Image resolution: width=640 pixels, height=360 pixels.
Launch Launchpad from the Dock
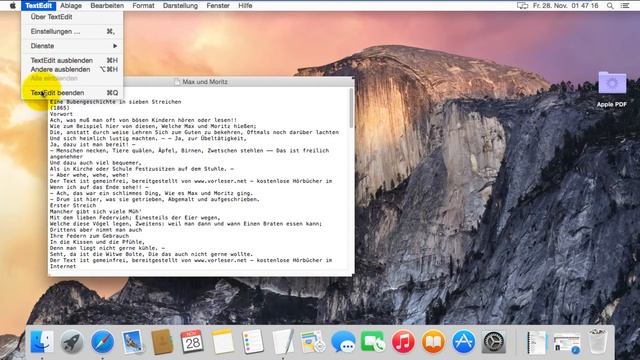pyautogui.click(x=72, y=342)
